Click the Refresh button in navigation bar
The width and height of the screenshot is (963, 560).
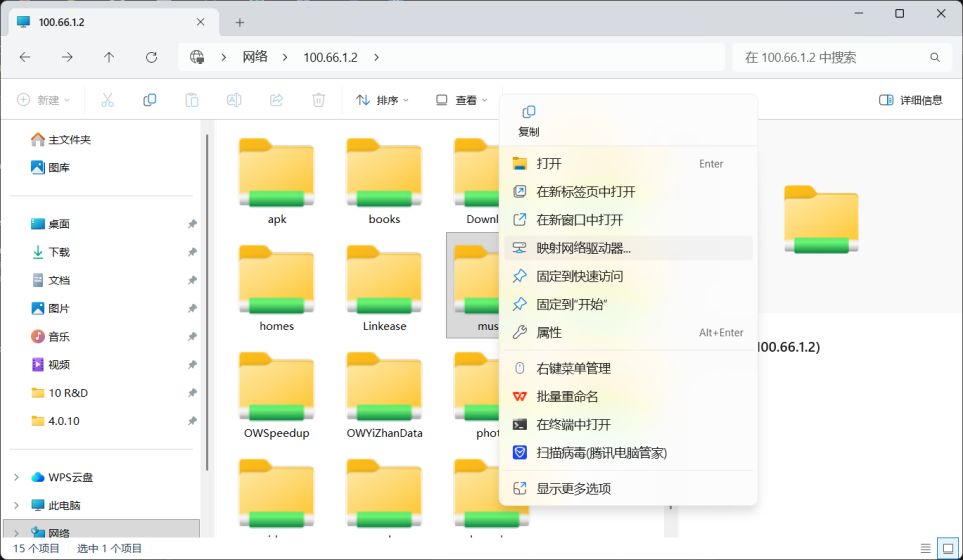151,57
